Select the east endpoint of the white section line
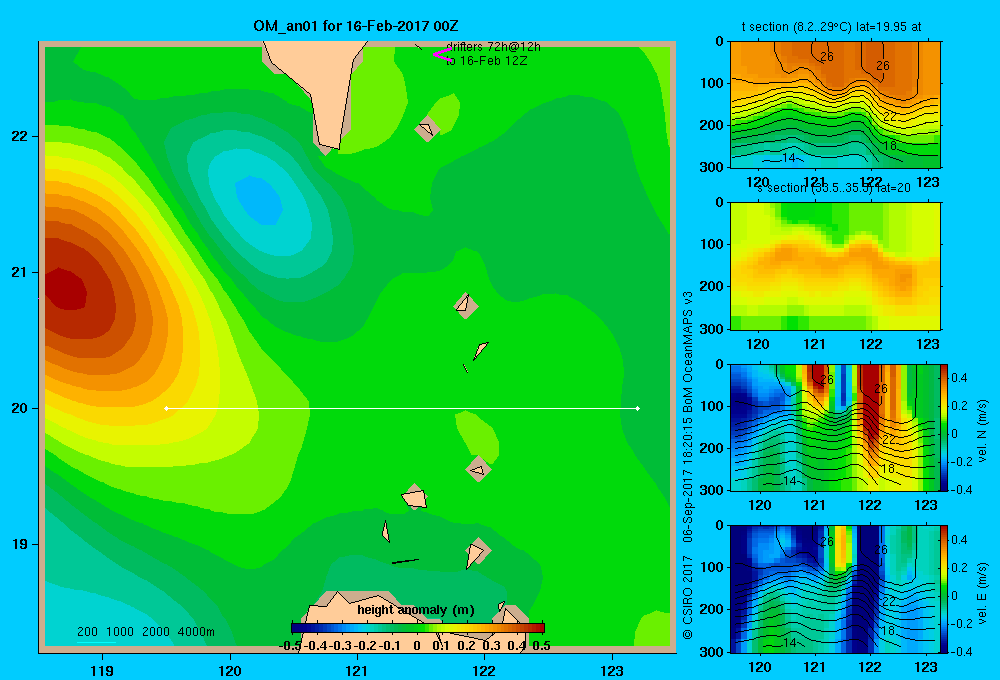1000x680 pixels. [638, 408]
